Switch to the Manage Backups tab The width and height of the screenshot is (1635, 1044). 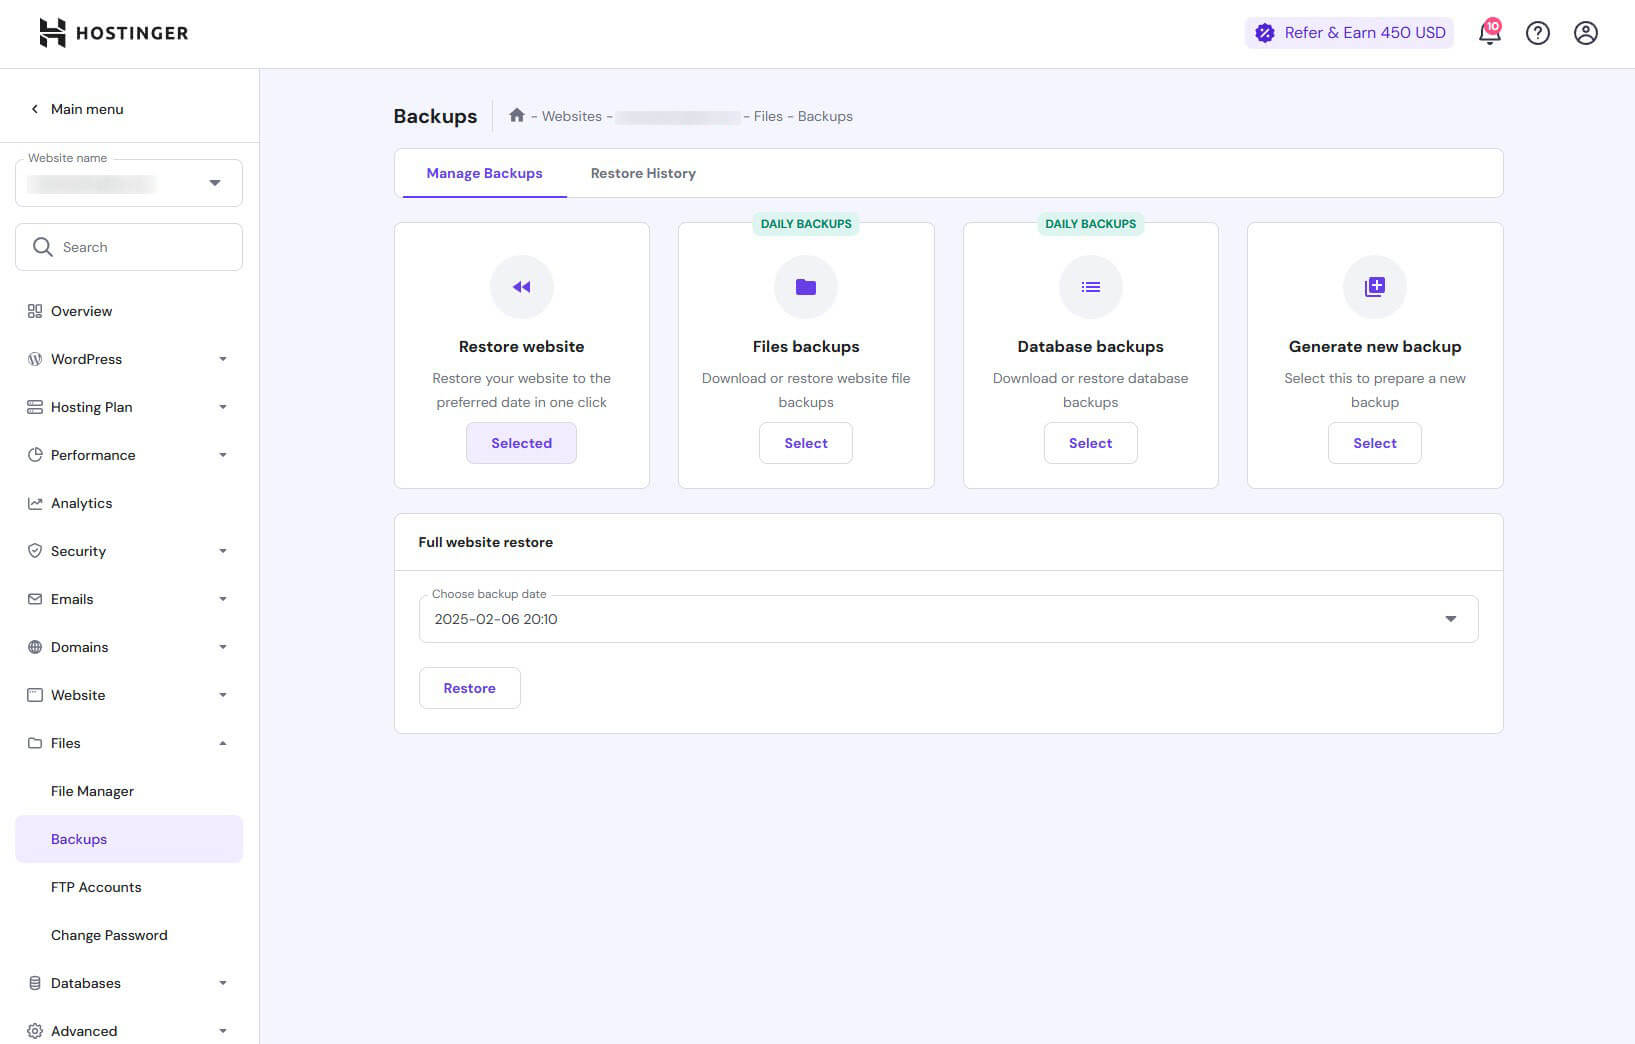(x=484, y=173)
